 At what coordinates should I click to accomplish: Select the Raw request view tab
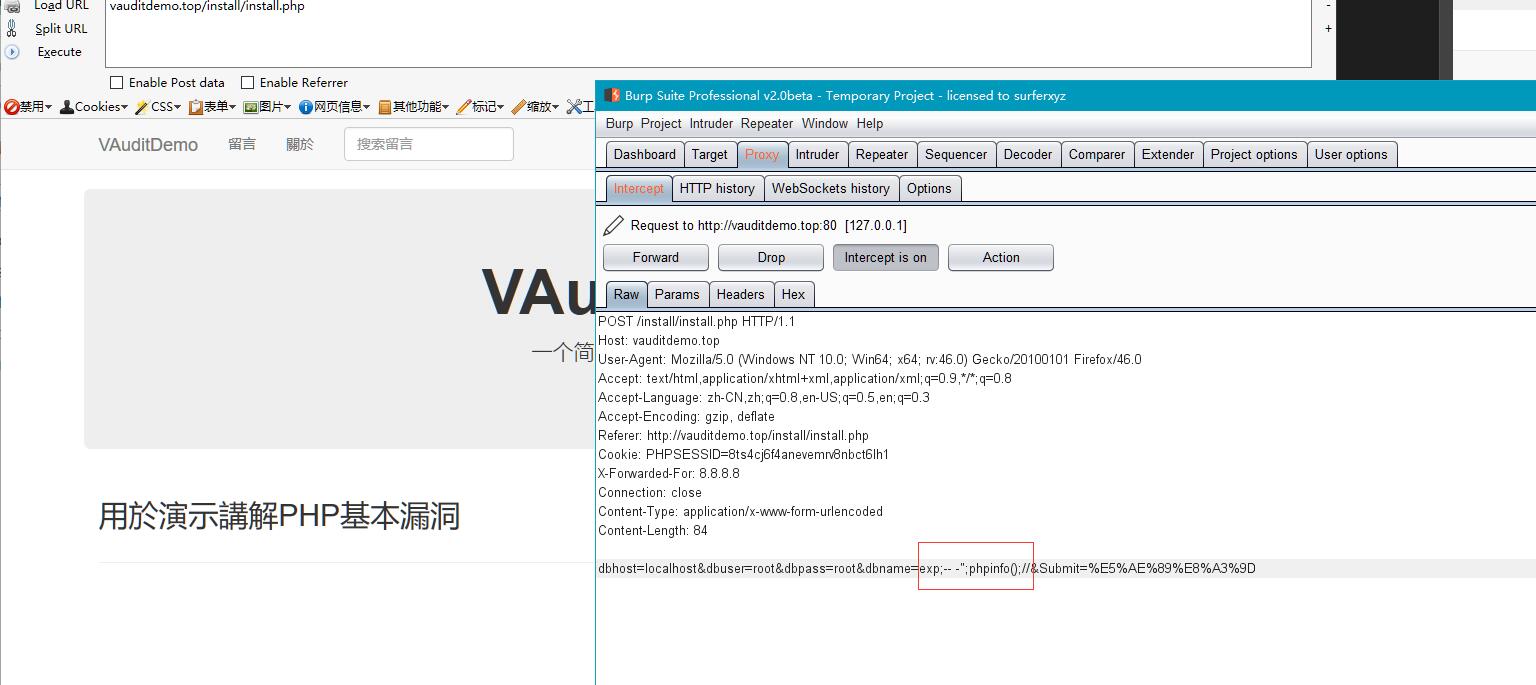tap(627, 295)
